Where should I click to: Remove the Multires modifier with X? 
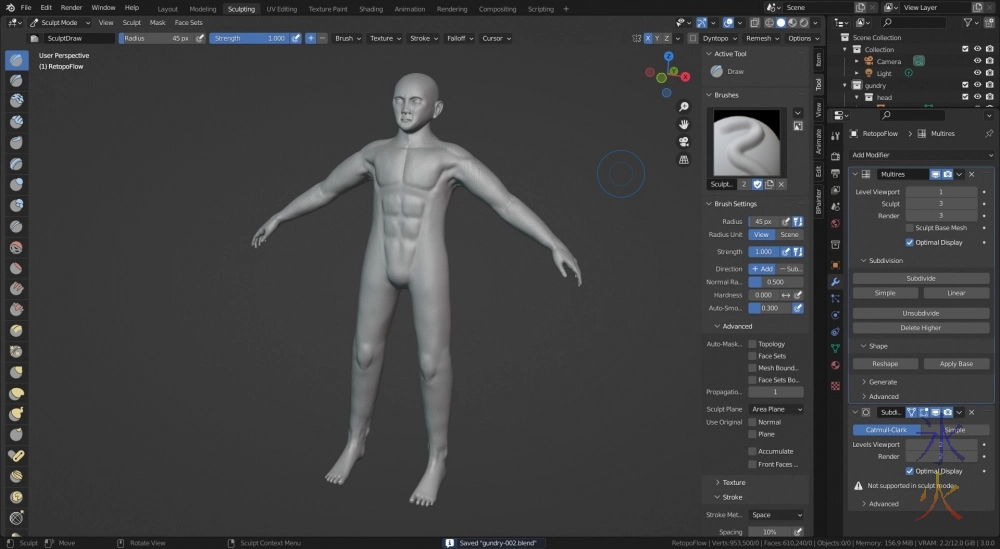click(971, 174)
